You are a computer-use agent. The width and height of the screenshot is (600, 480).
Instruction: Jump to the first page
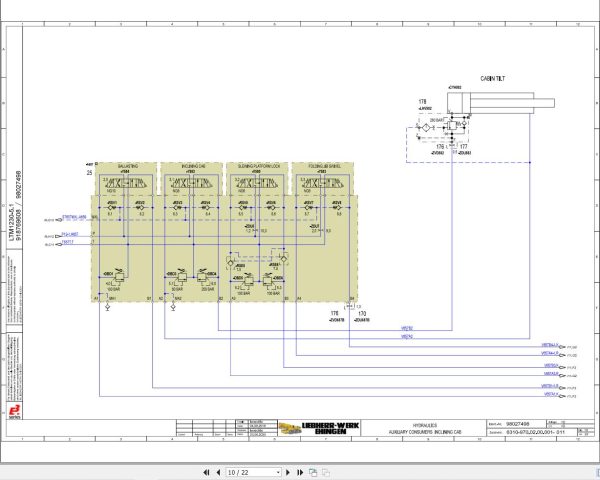coord(206,472)
